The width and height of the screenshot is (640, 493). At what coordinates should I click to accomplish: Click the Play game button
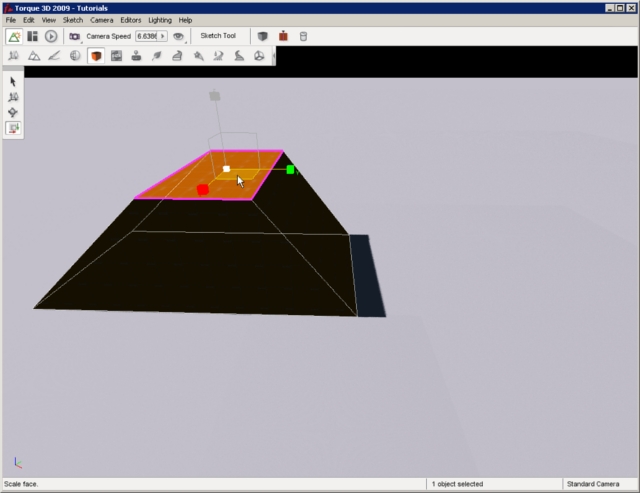(51, 36)
